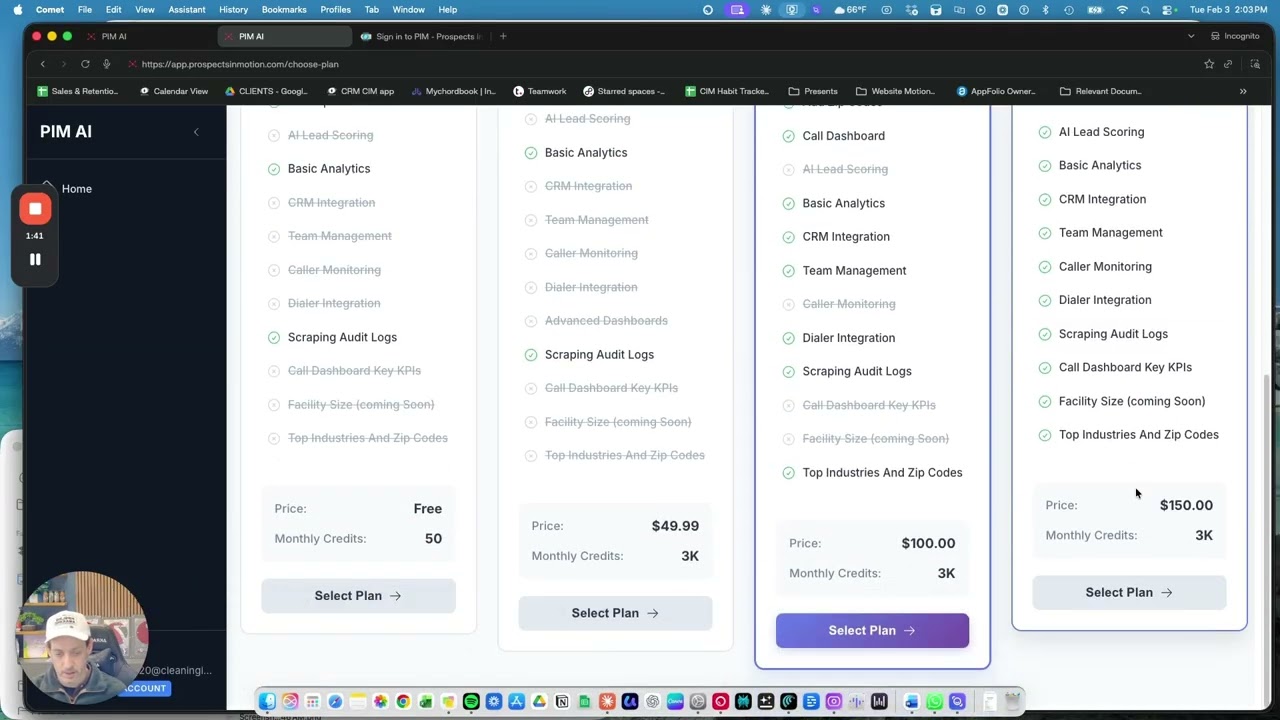Viewport: 1280px width, 720px height.
Task: Open the page search icon right of the address bar
Action: tap(1255, 64)
